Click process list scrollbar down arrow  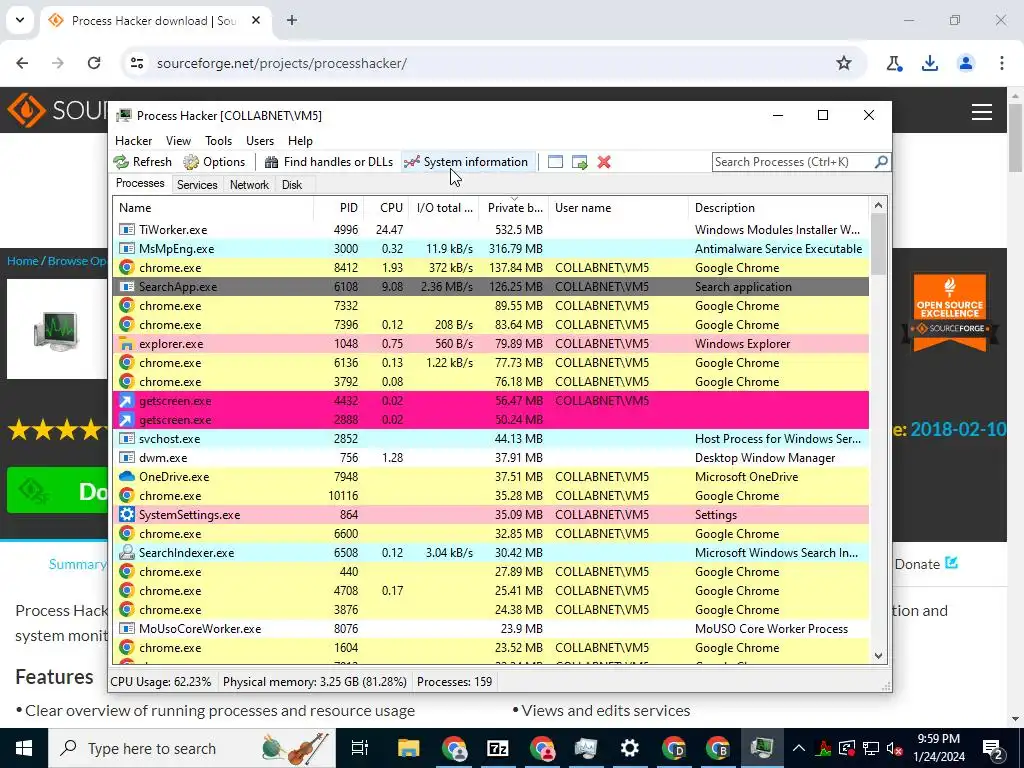coord(878,656)
